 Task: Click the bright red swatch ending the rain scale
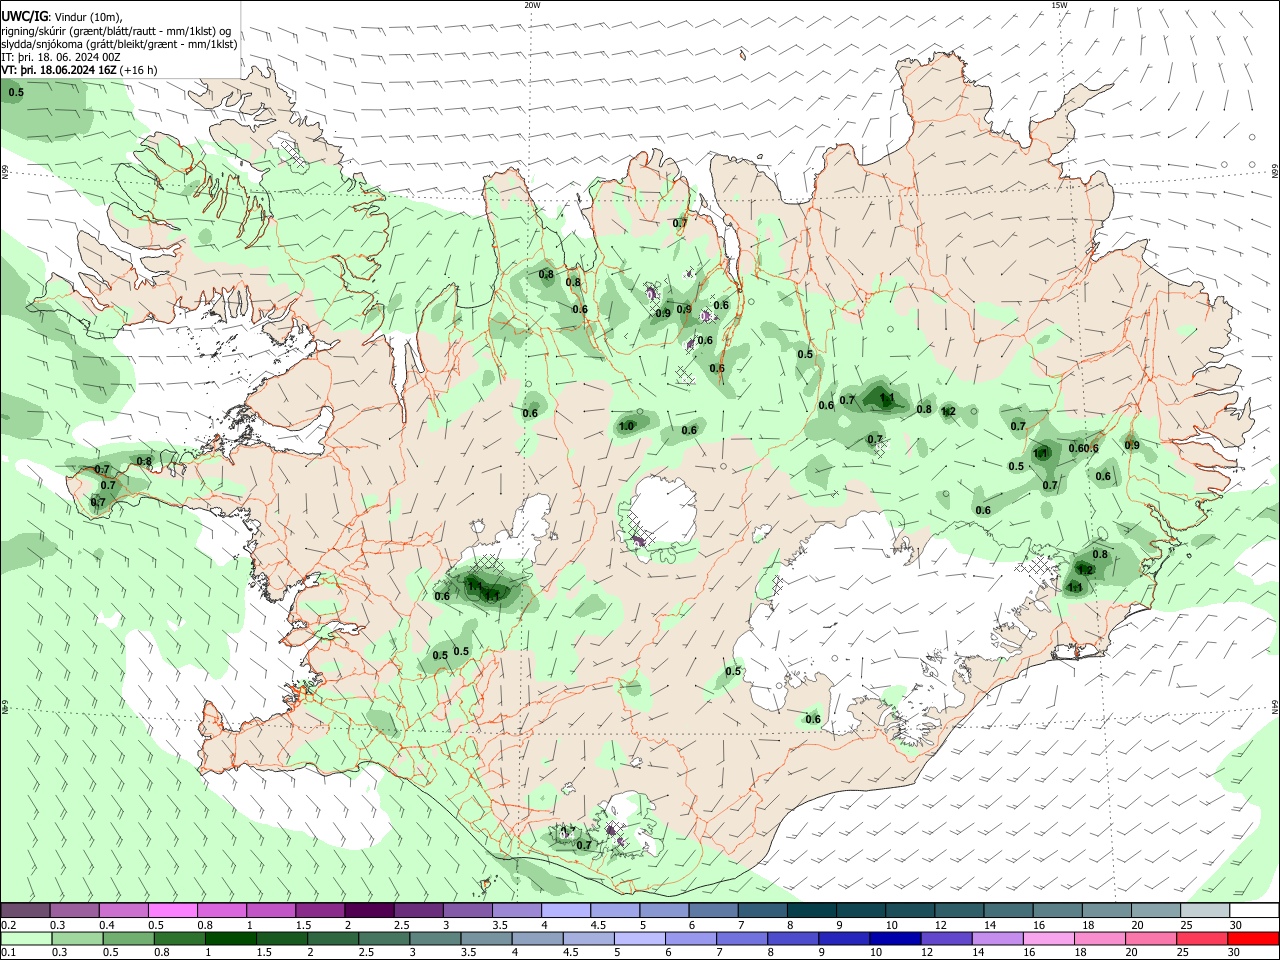[1254, 938]
